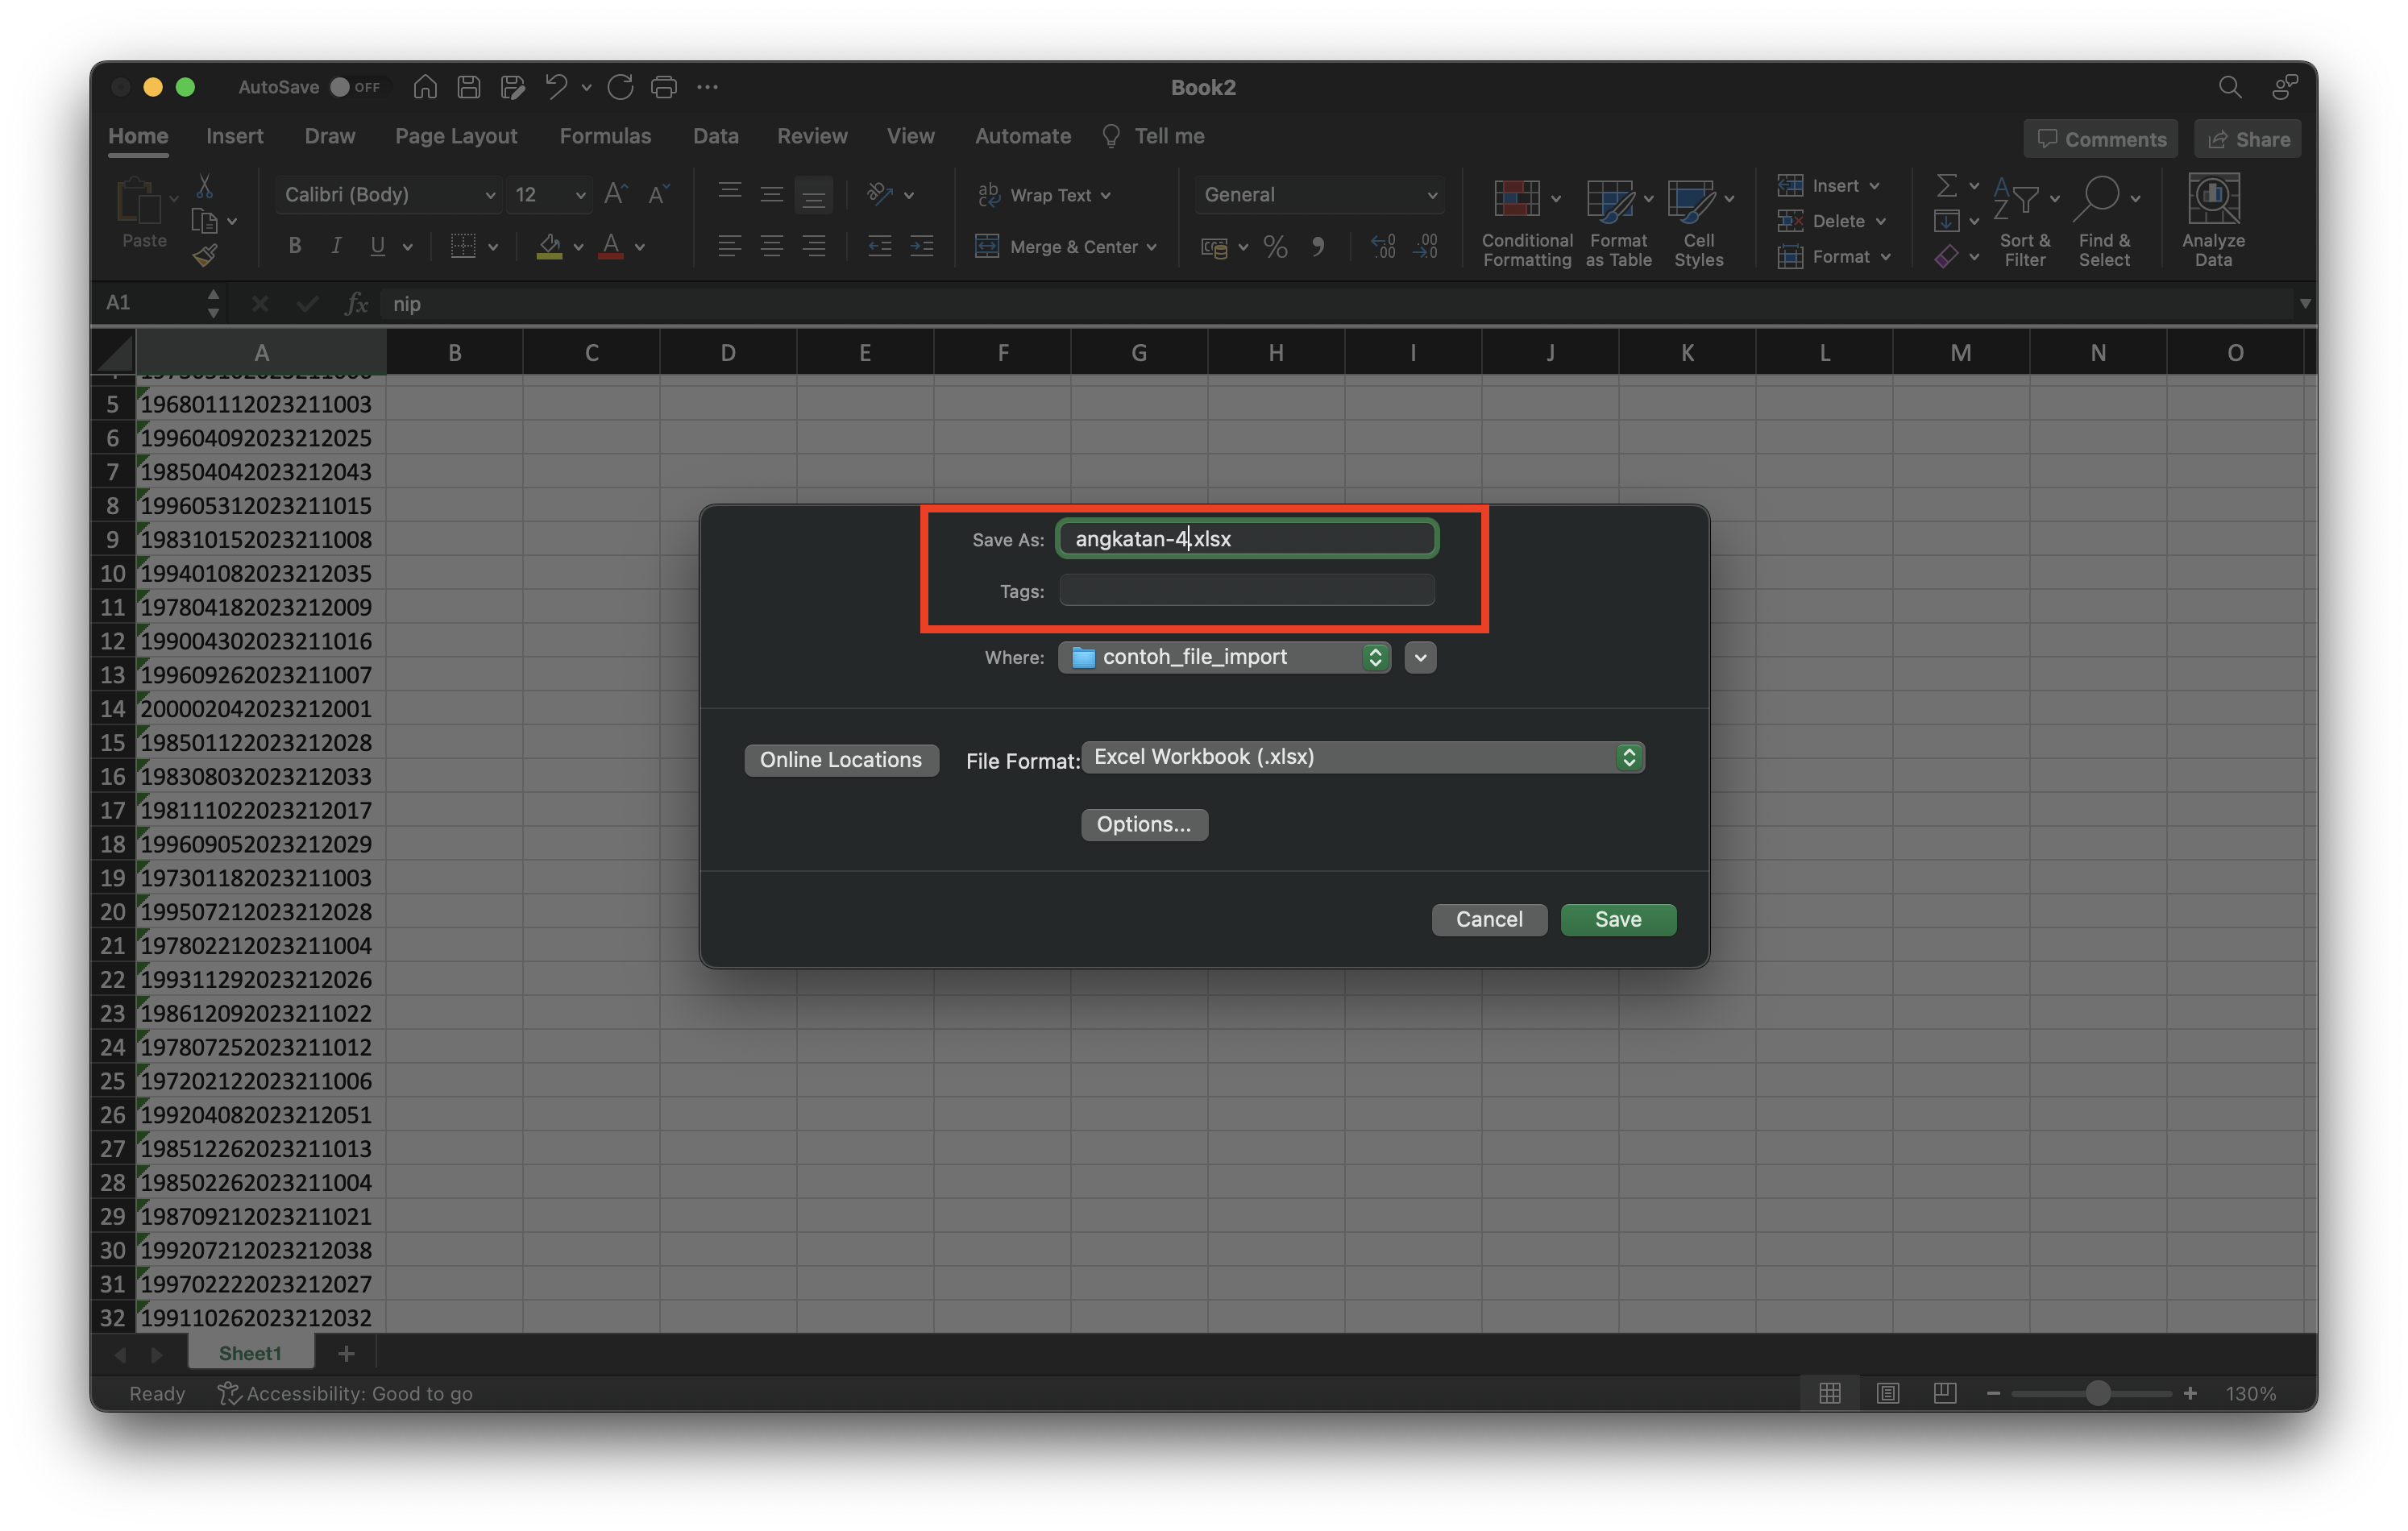Select the Sheet1 tab
The image size is (2408, 1531).
[250, 1353]
